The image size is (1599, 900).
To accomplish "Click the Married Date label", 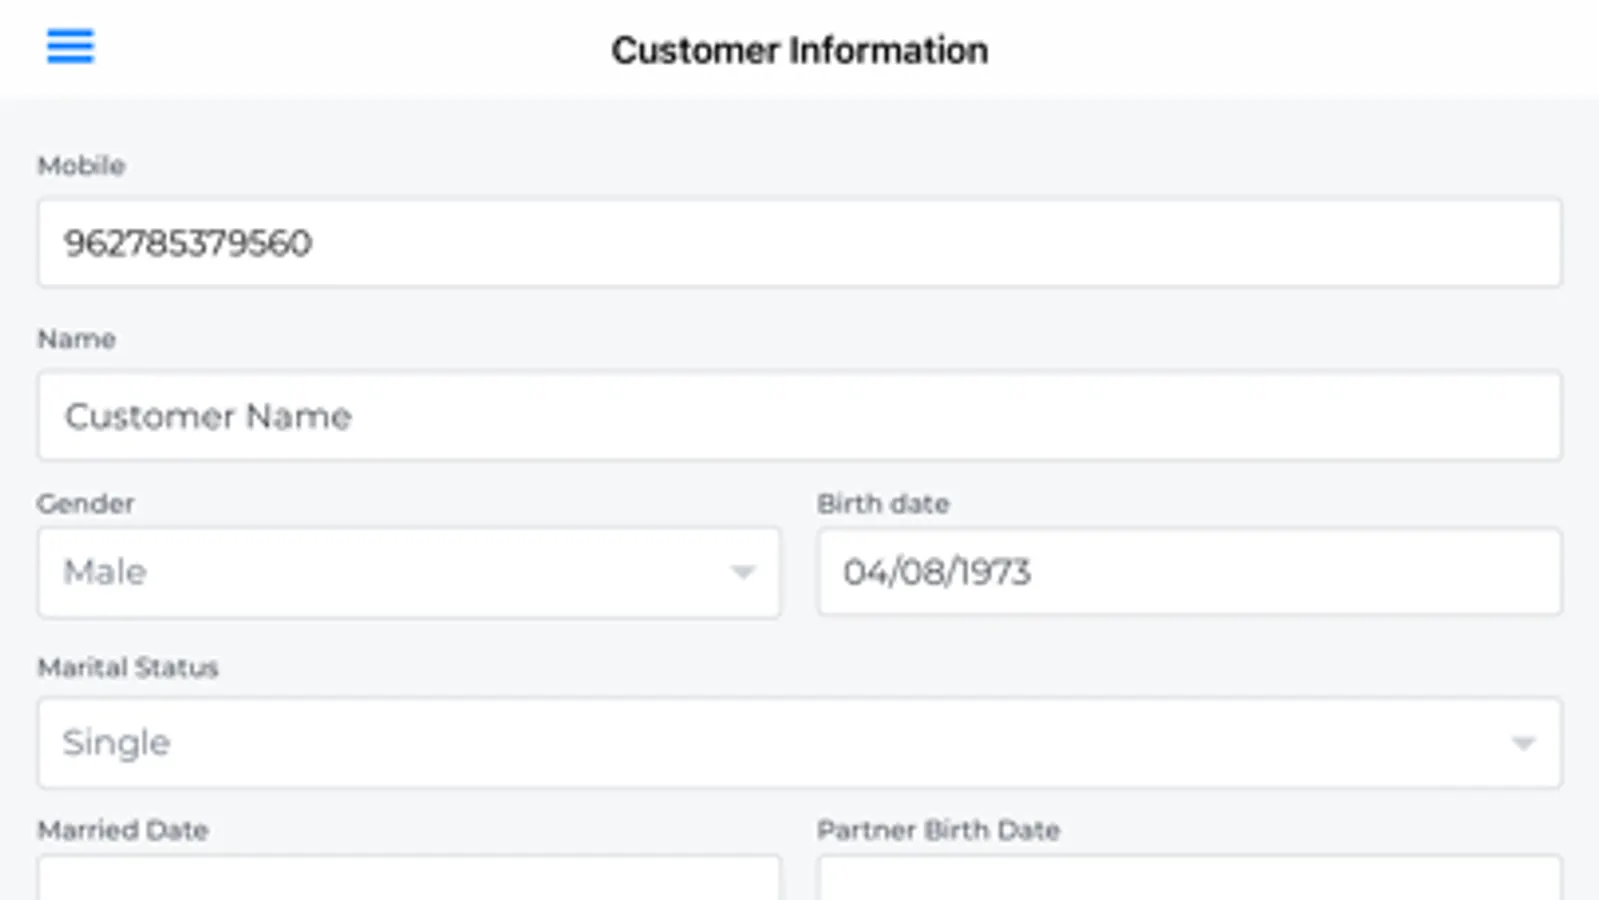I will 123,830.
